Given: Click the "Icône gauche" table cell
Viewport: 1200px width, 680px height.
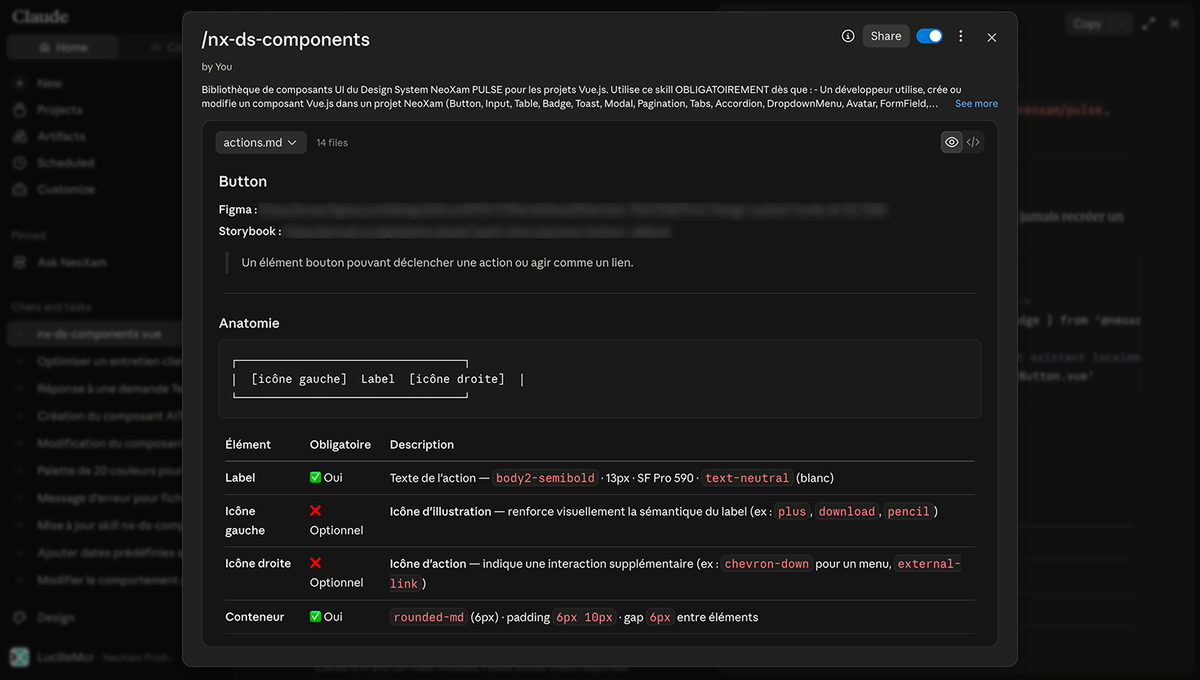Looking at the screenshot, I should click(x=245, y=520).
